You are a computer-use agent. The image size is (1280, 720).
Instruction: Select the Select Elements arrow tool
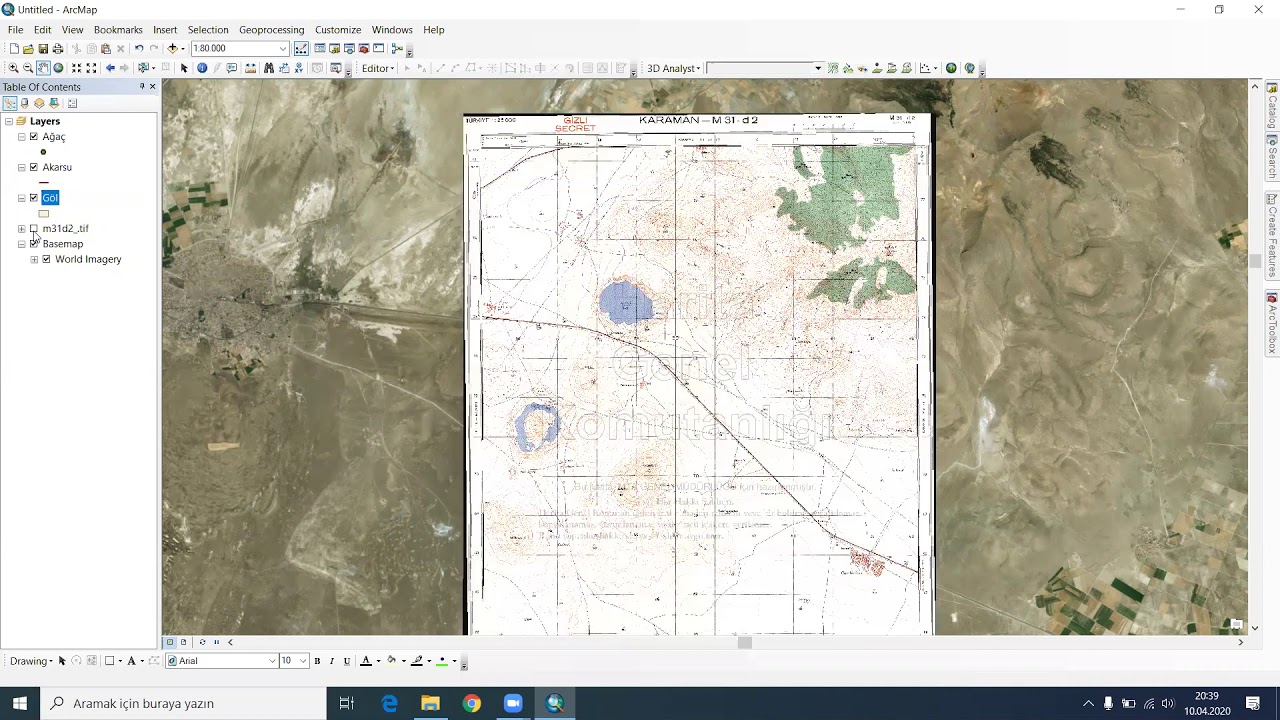[184, 68]
